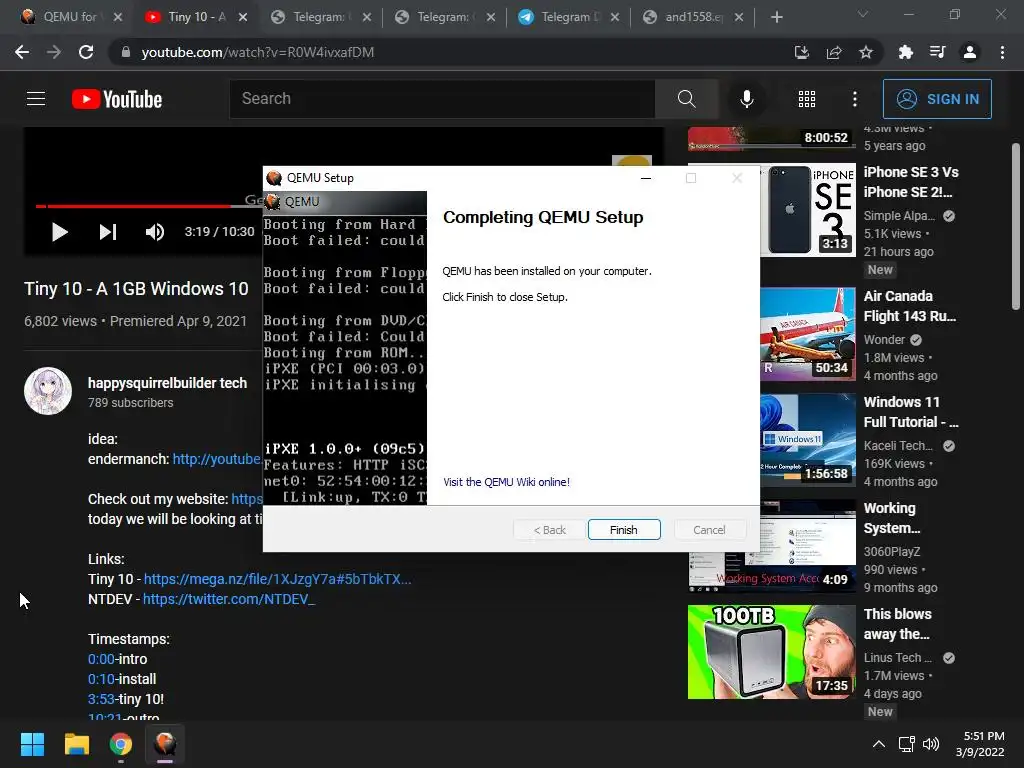Image resolution: width=1024 pixels, height=768 pixels.
Task: Open the taskbar clock and date
Action: coord(980,744)
